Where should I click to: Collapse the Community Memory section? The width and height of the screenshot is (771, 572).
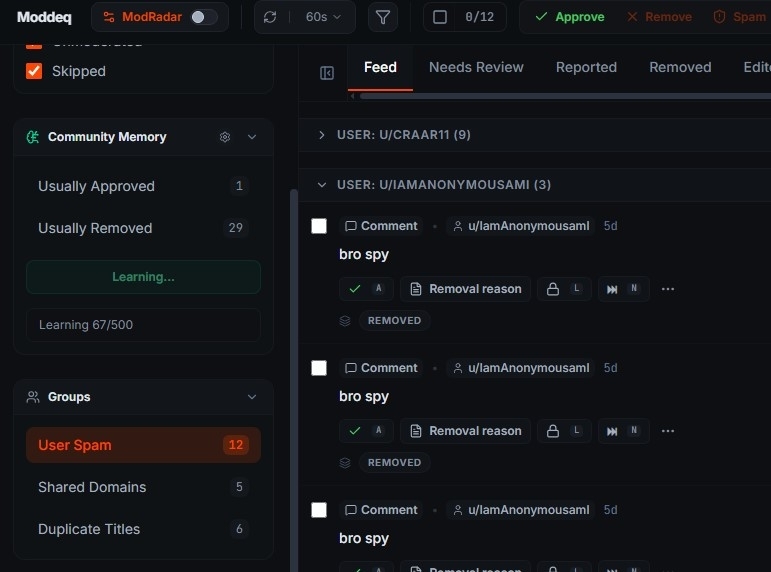[x=252, y=137]
